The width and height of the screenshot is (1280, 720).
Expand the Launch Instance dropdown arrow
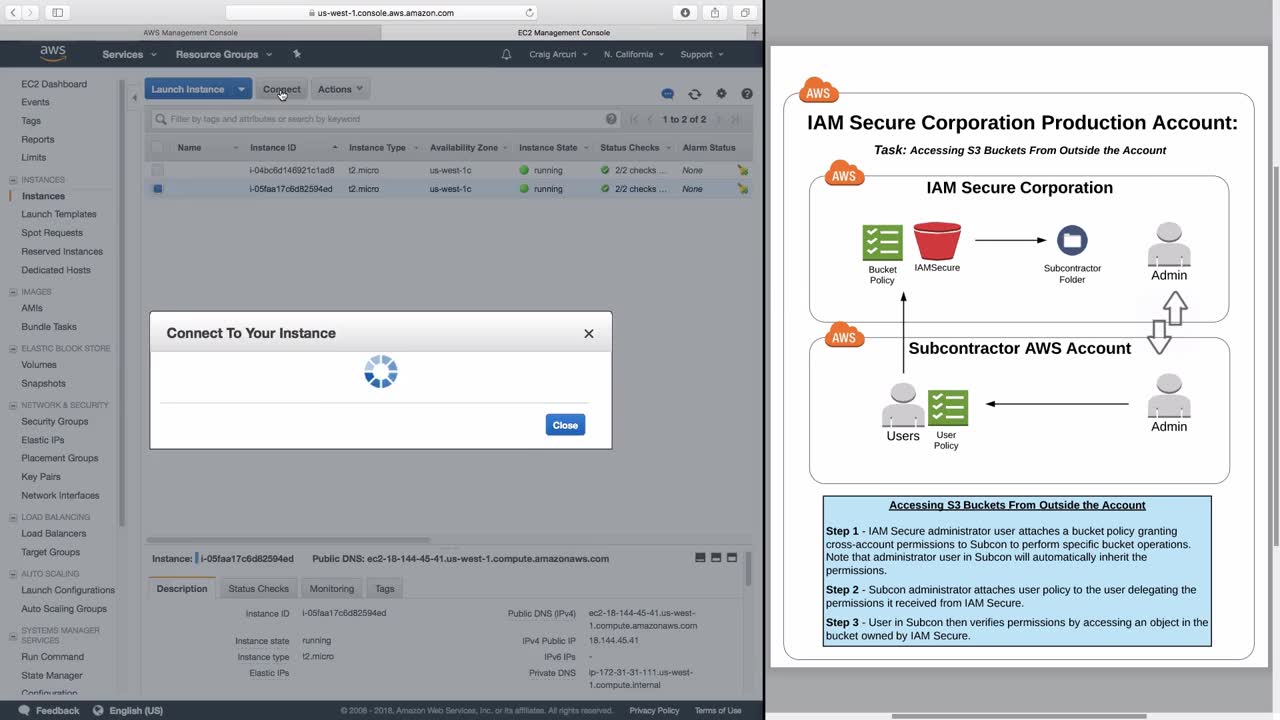[x=241, y=89]
